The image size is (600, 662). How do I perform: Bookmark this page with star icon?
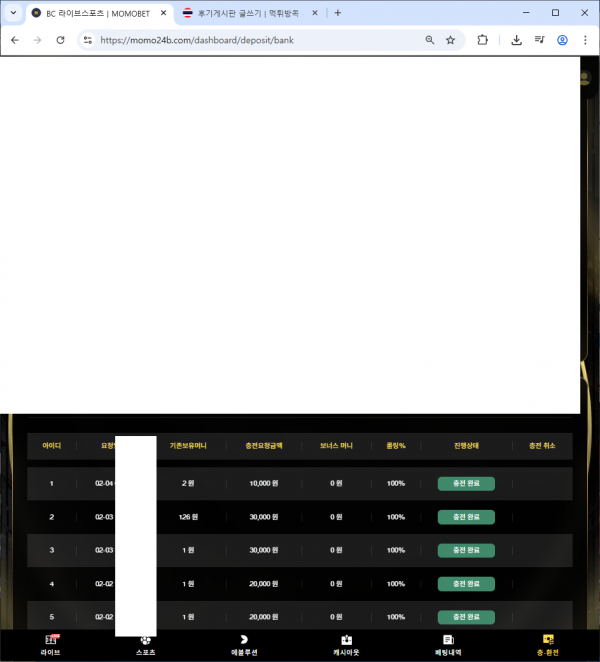coord(451,40)
